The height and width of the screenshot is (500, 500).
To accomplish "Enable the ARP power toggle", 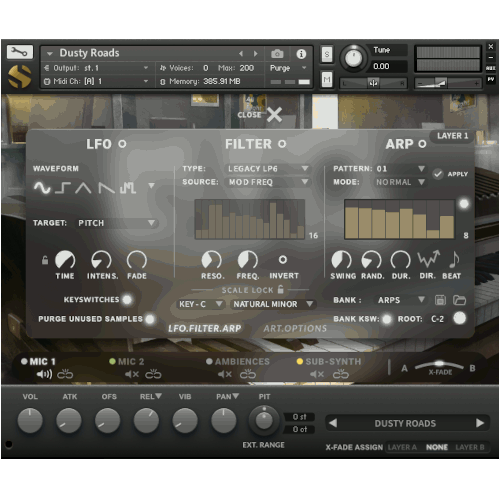I will [x=422, y=144].
